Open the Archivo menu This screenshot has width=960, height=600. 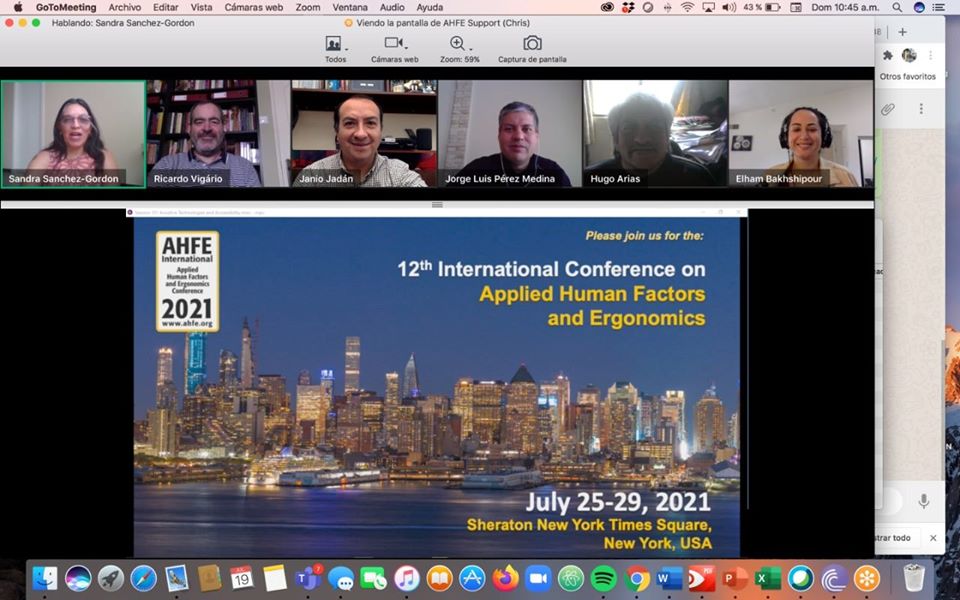pyautogui.click(x=125, y=7)
